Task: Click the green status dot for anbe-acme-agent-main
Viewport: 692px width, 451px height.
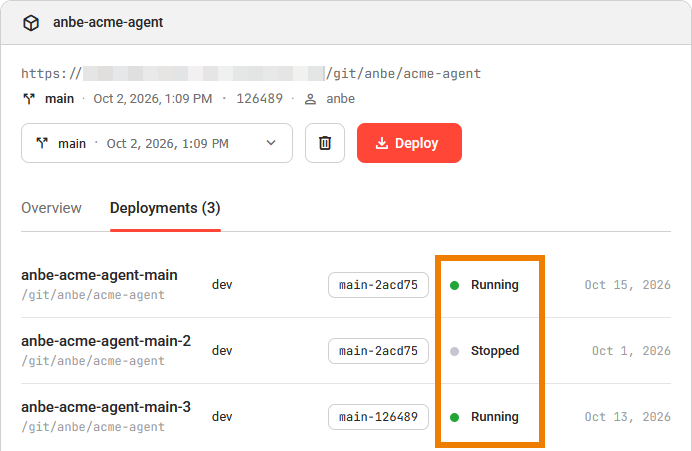Action: point(455,286)
